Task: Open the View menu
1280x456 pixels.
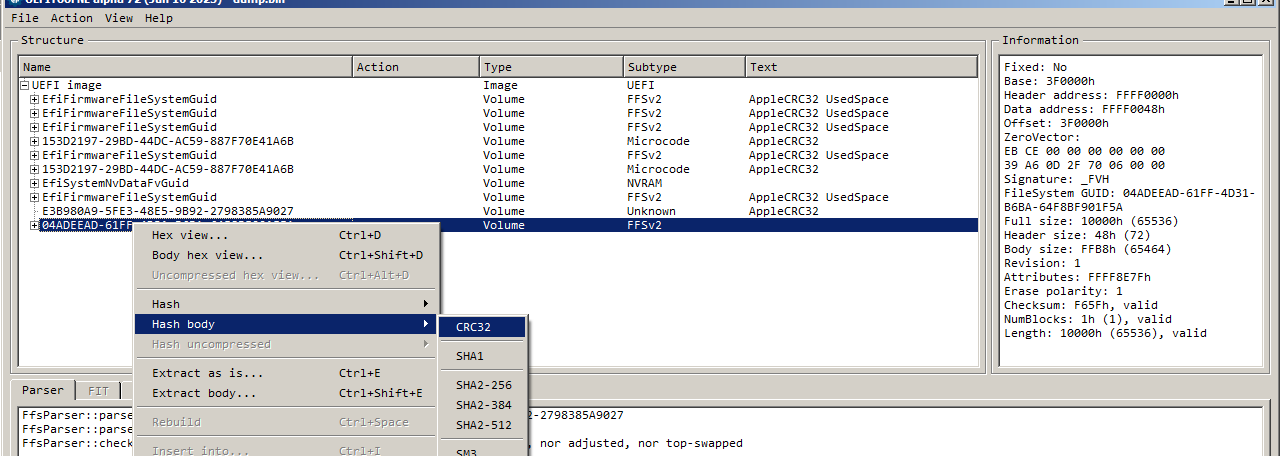Action: (119, 18)
